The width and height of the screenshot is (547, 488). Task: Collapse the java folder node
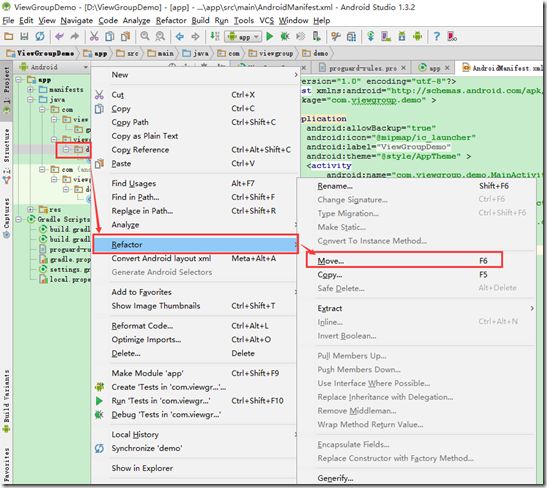coord(31,100)
